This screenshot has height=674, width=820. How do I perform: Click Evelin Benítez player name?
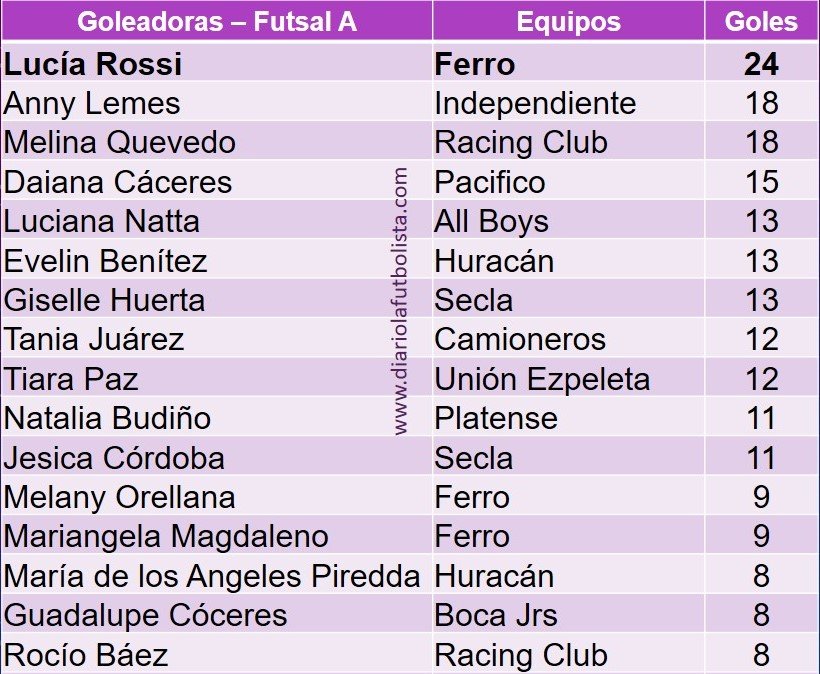click(105, 260)
